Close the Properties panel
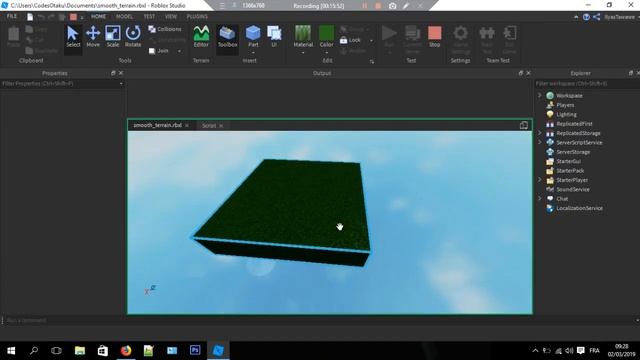The image size is (640, 360). pos(121,73)
